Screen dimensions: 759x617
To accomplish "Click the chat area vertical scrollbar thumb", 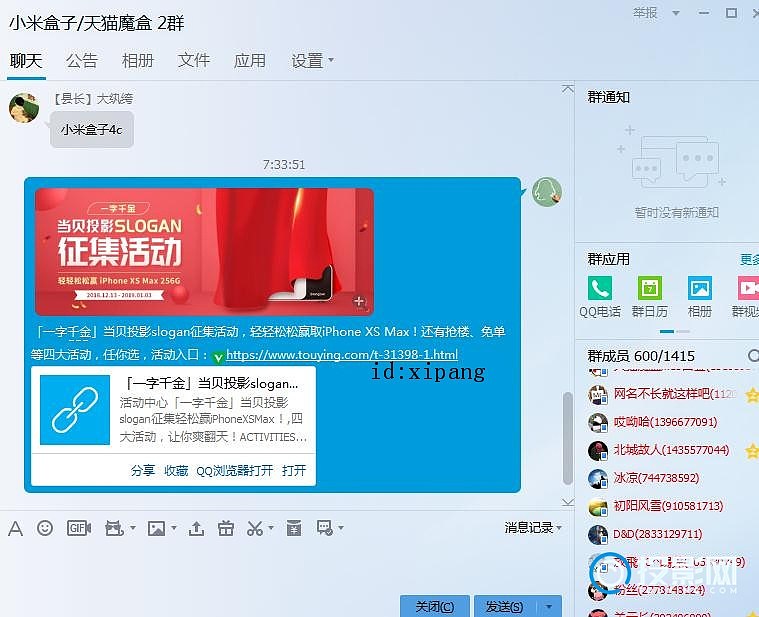I will tap(568, 438).
